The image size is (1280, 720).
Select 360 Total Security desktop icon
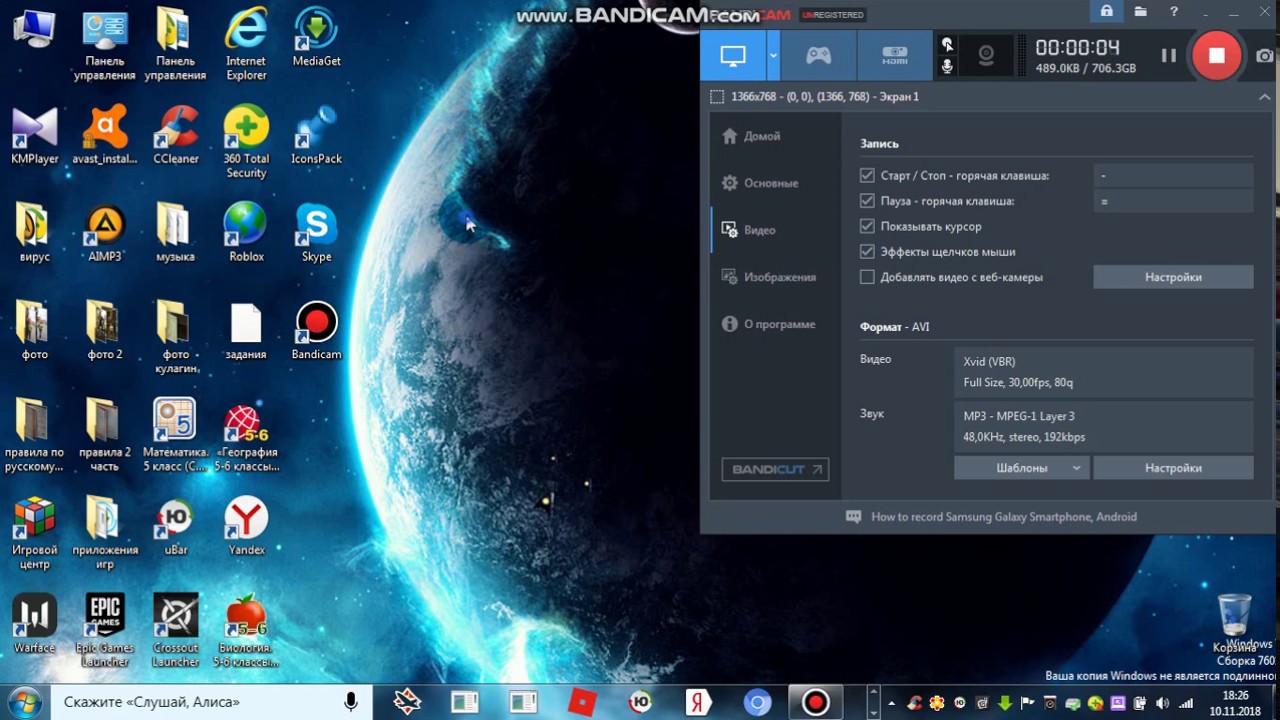tap(246, 142)
